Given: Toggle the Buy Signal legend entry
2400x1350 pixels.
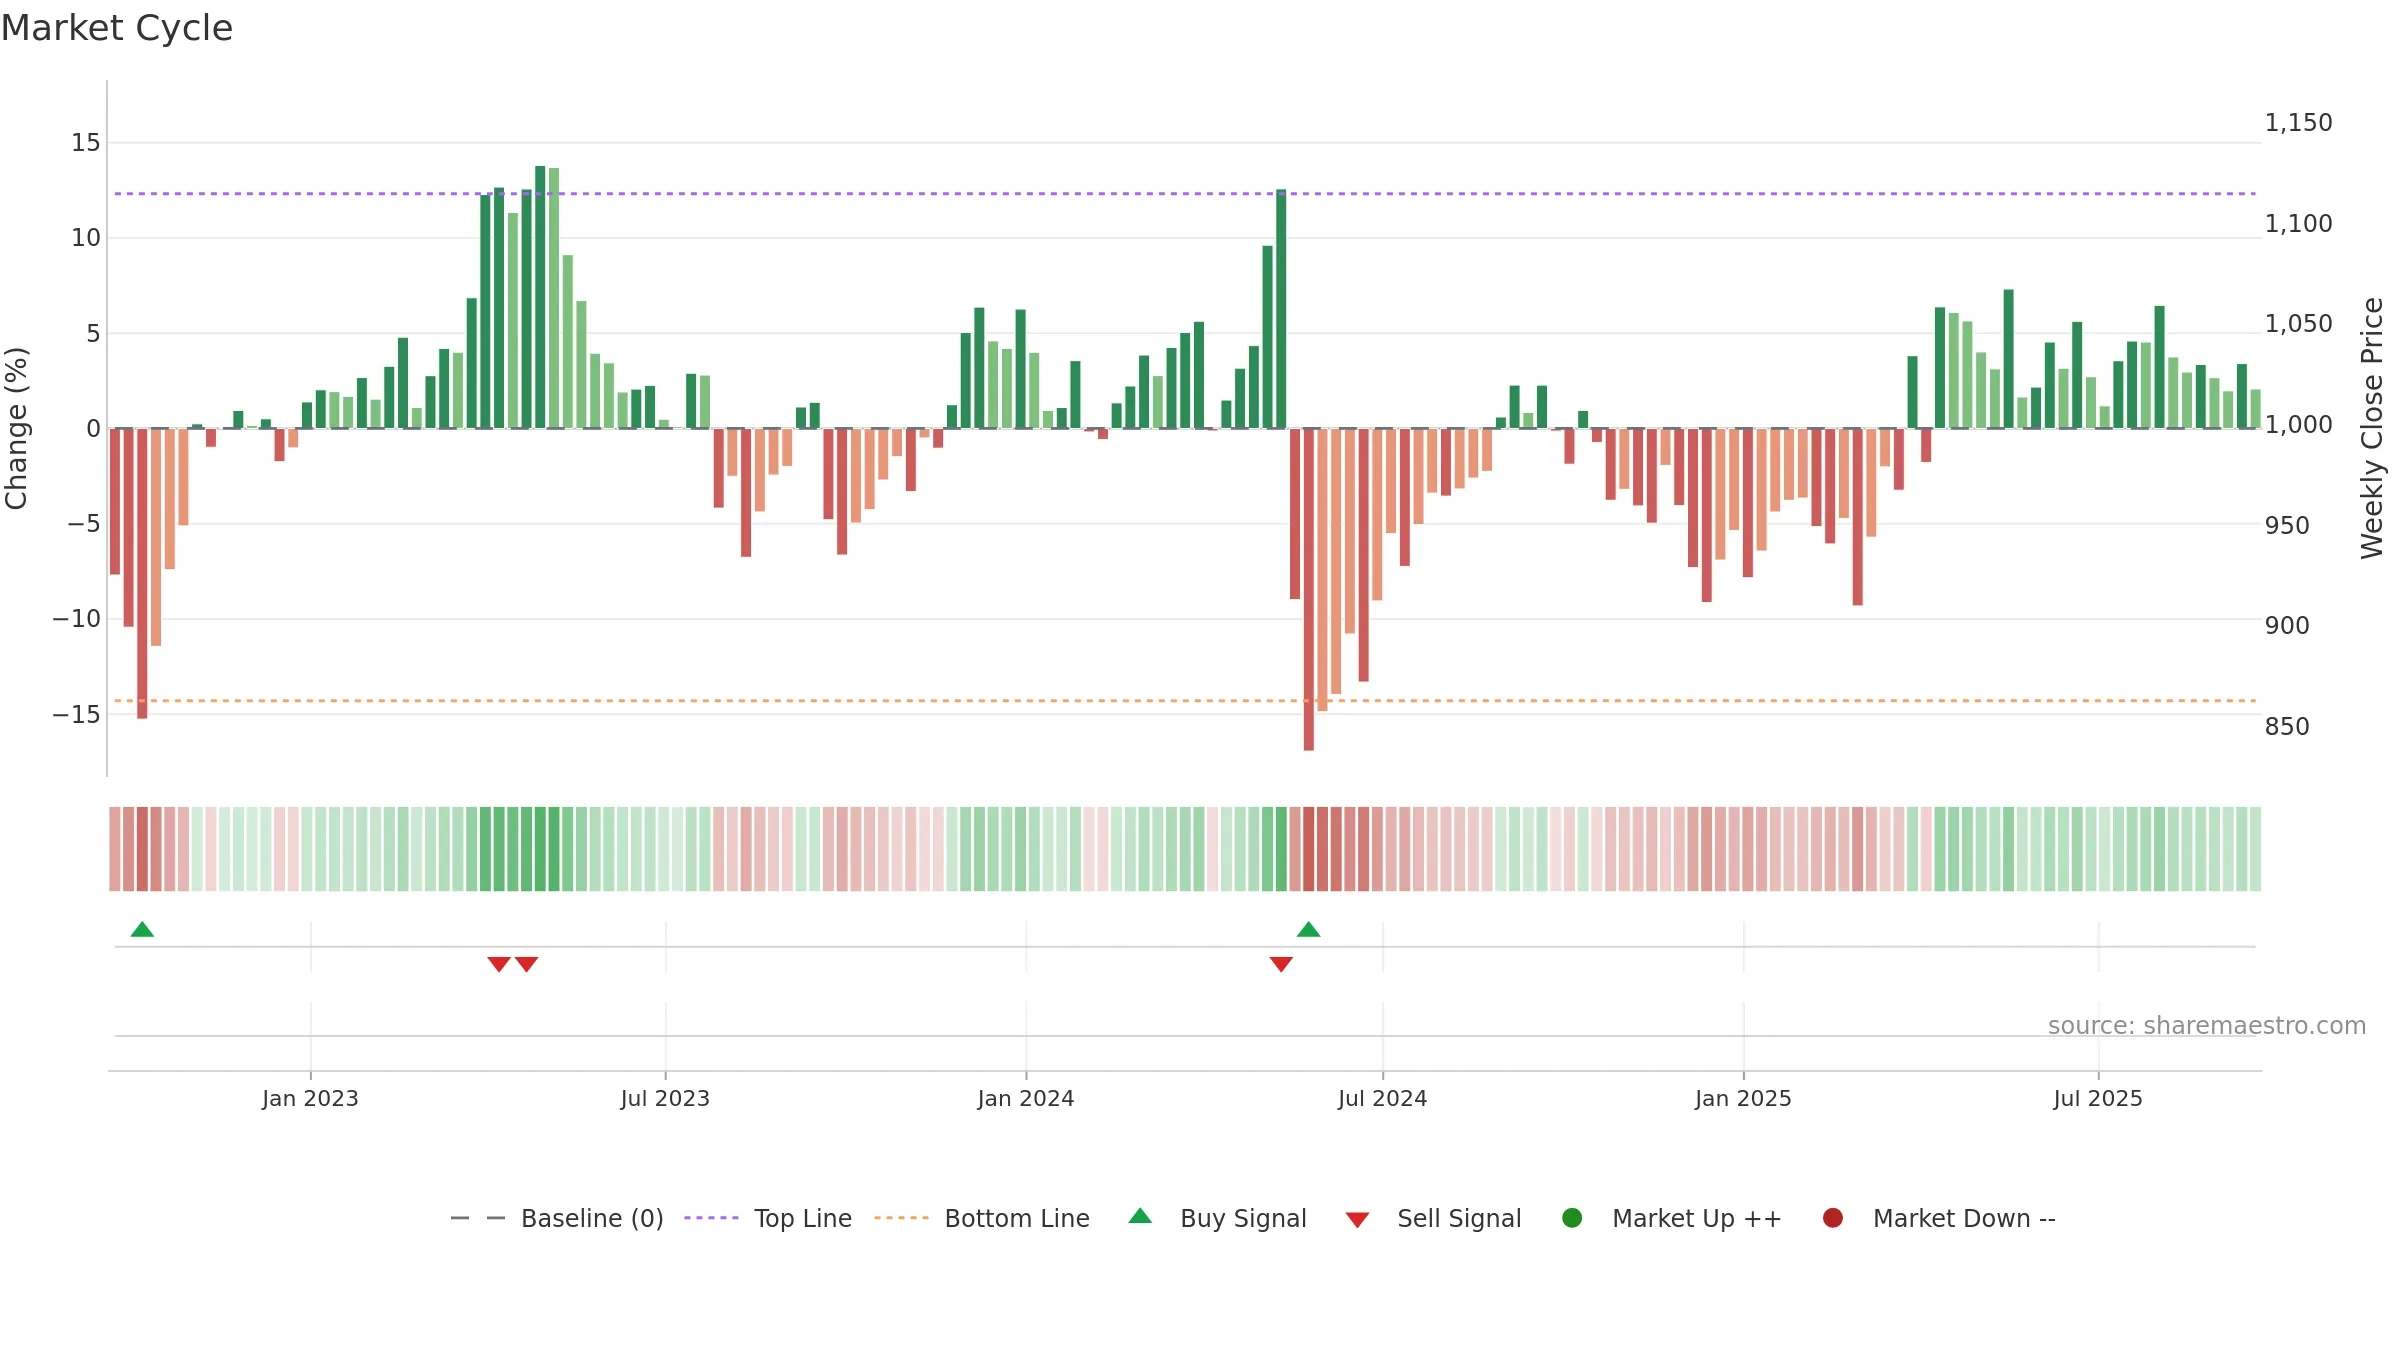Looking at the screenshot, I should tap(1217, 1218).
